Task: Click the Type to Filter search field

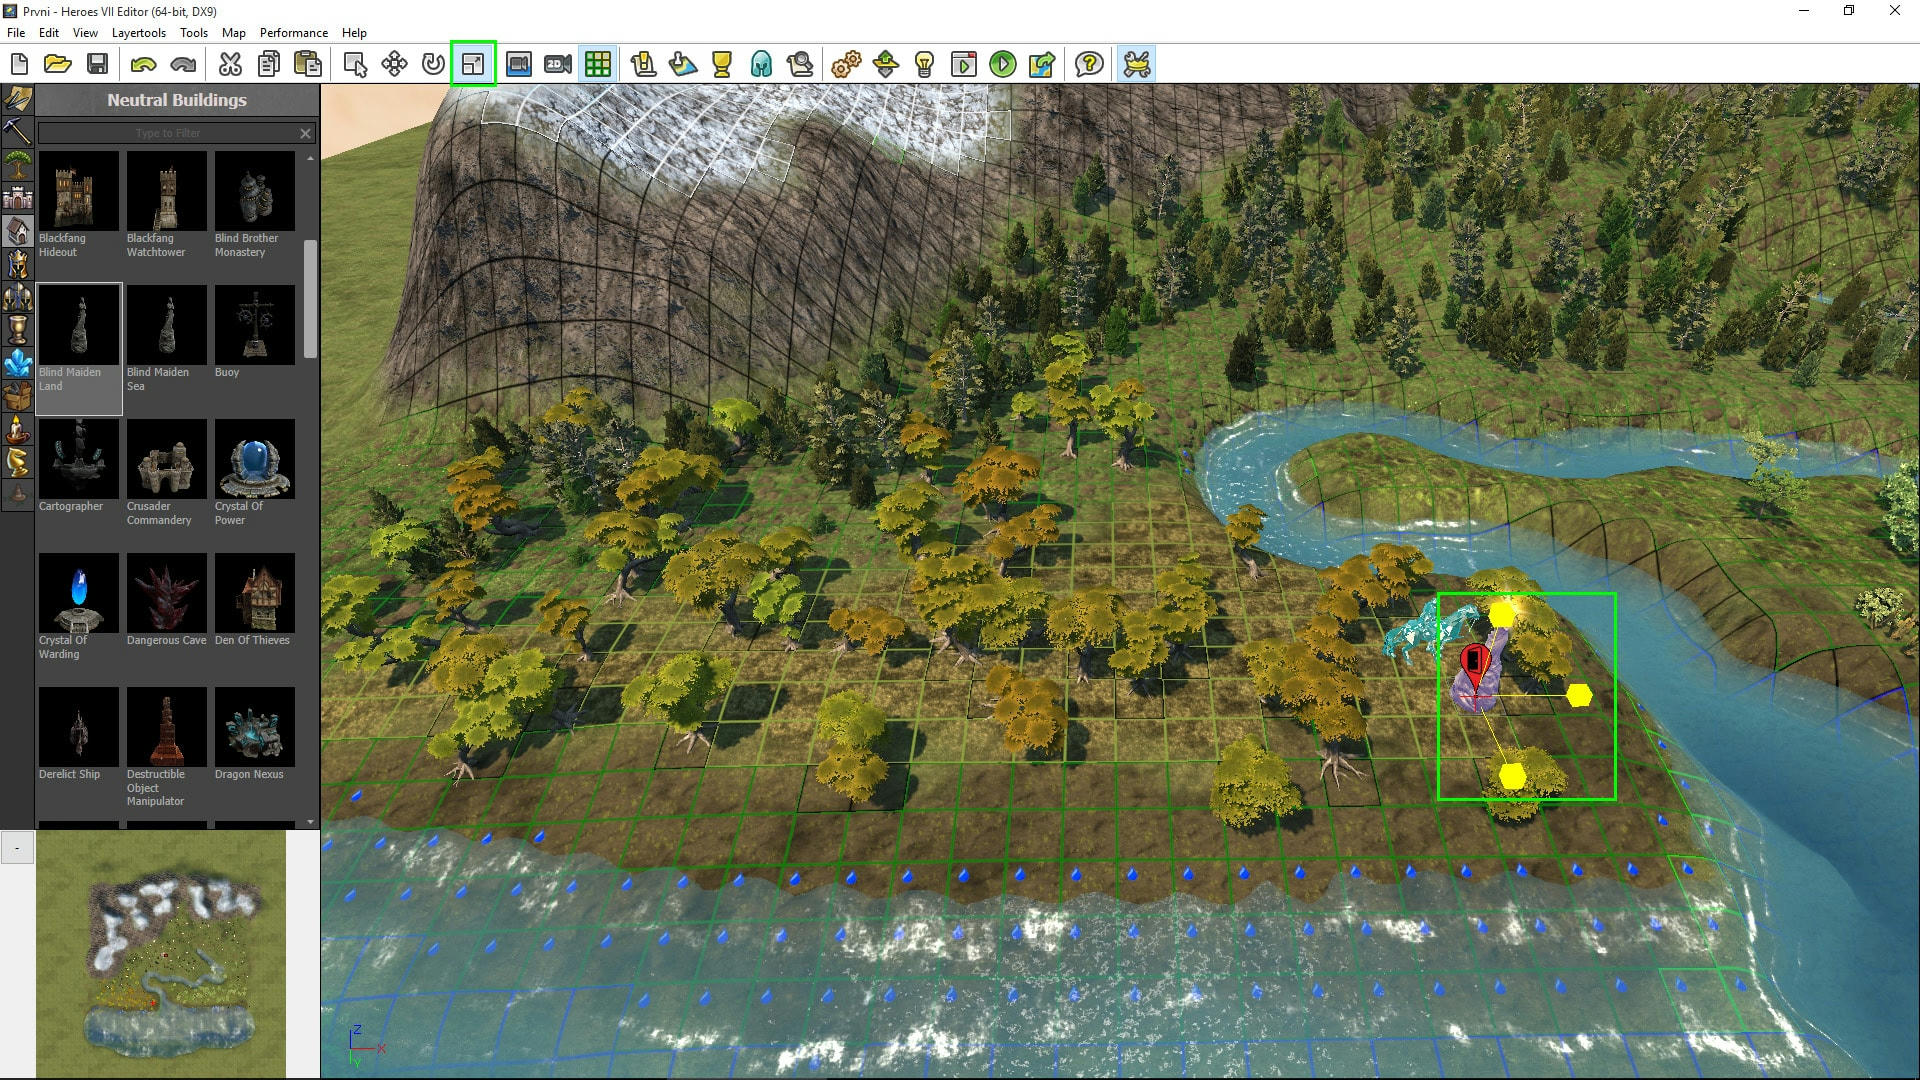Action: (x=167, y=133)
